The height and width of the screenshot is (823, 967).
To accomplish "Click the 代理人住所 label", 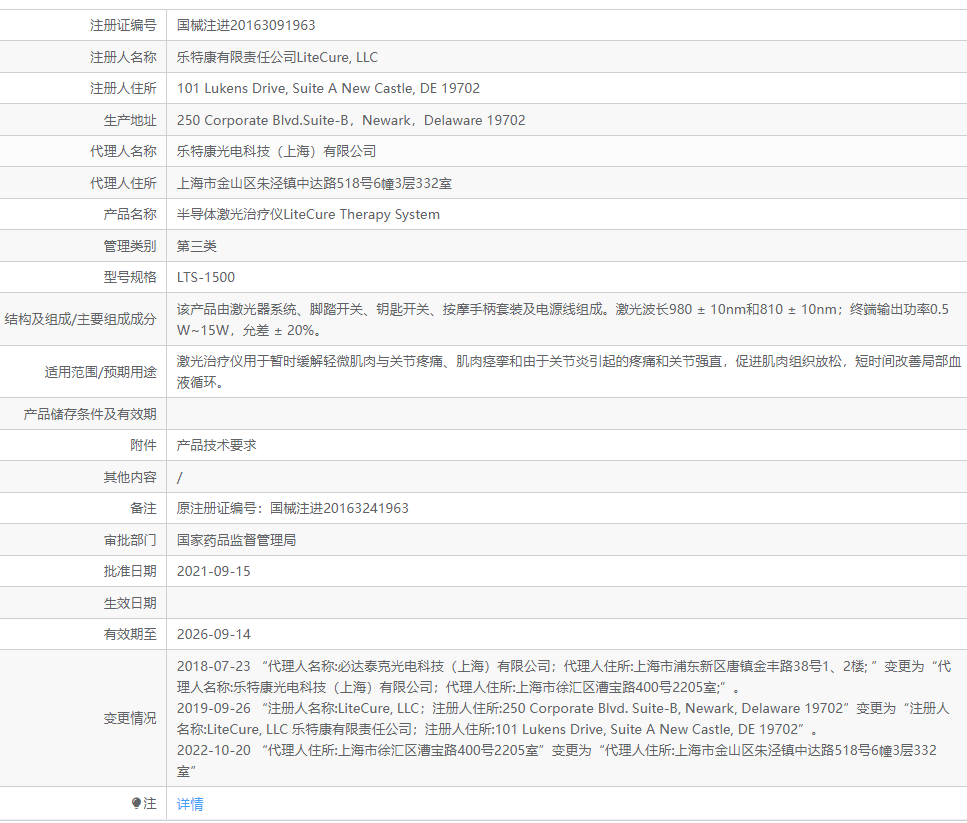I will click(x=123, y=183).
